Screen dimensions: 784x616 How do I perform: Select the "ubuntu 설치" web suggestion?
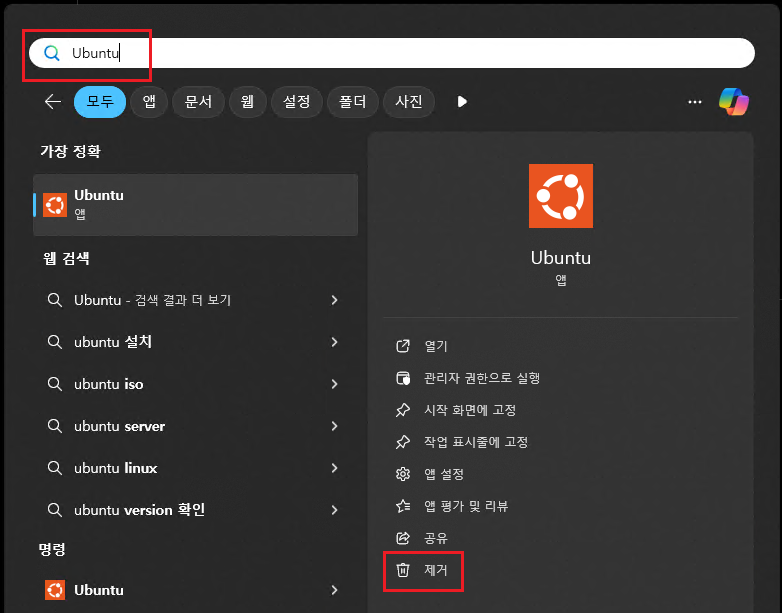tap(196, 342)
